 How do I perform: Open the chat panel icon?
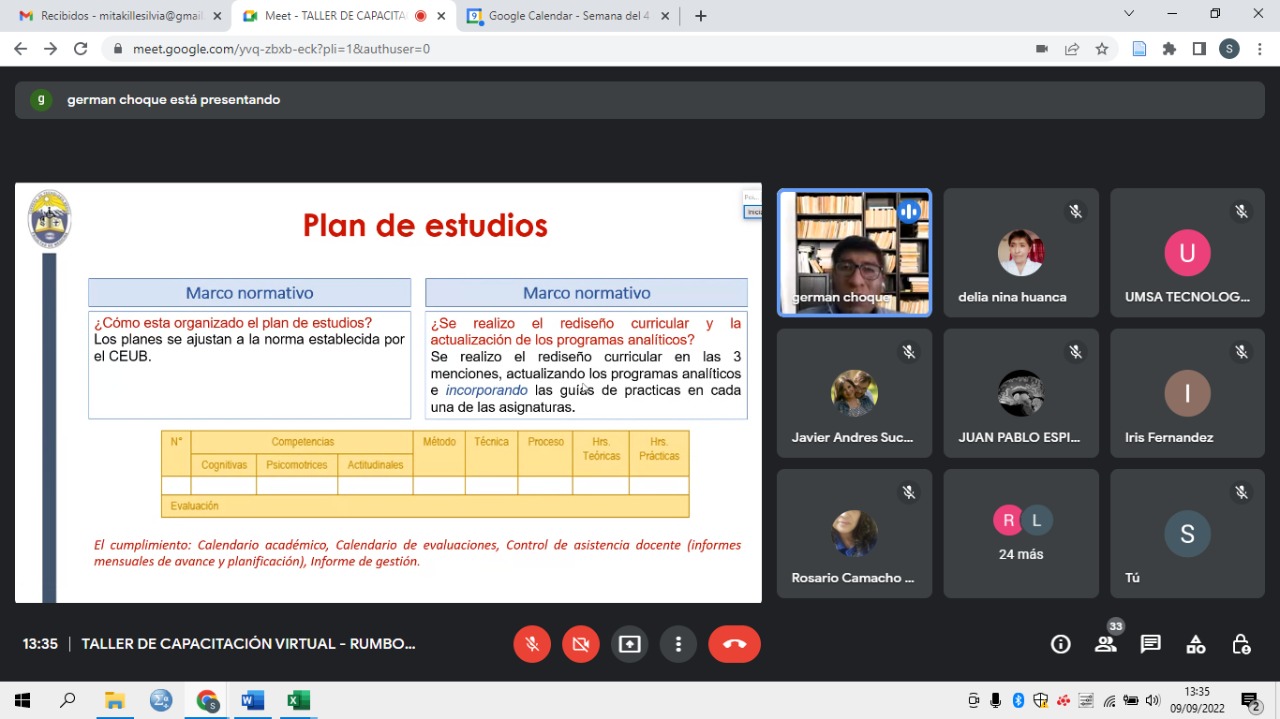1150,644
